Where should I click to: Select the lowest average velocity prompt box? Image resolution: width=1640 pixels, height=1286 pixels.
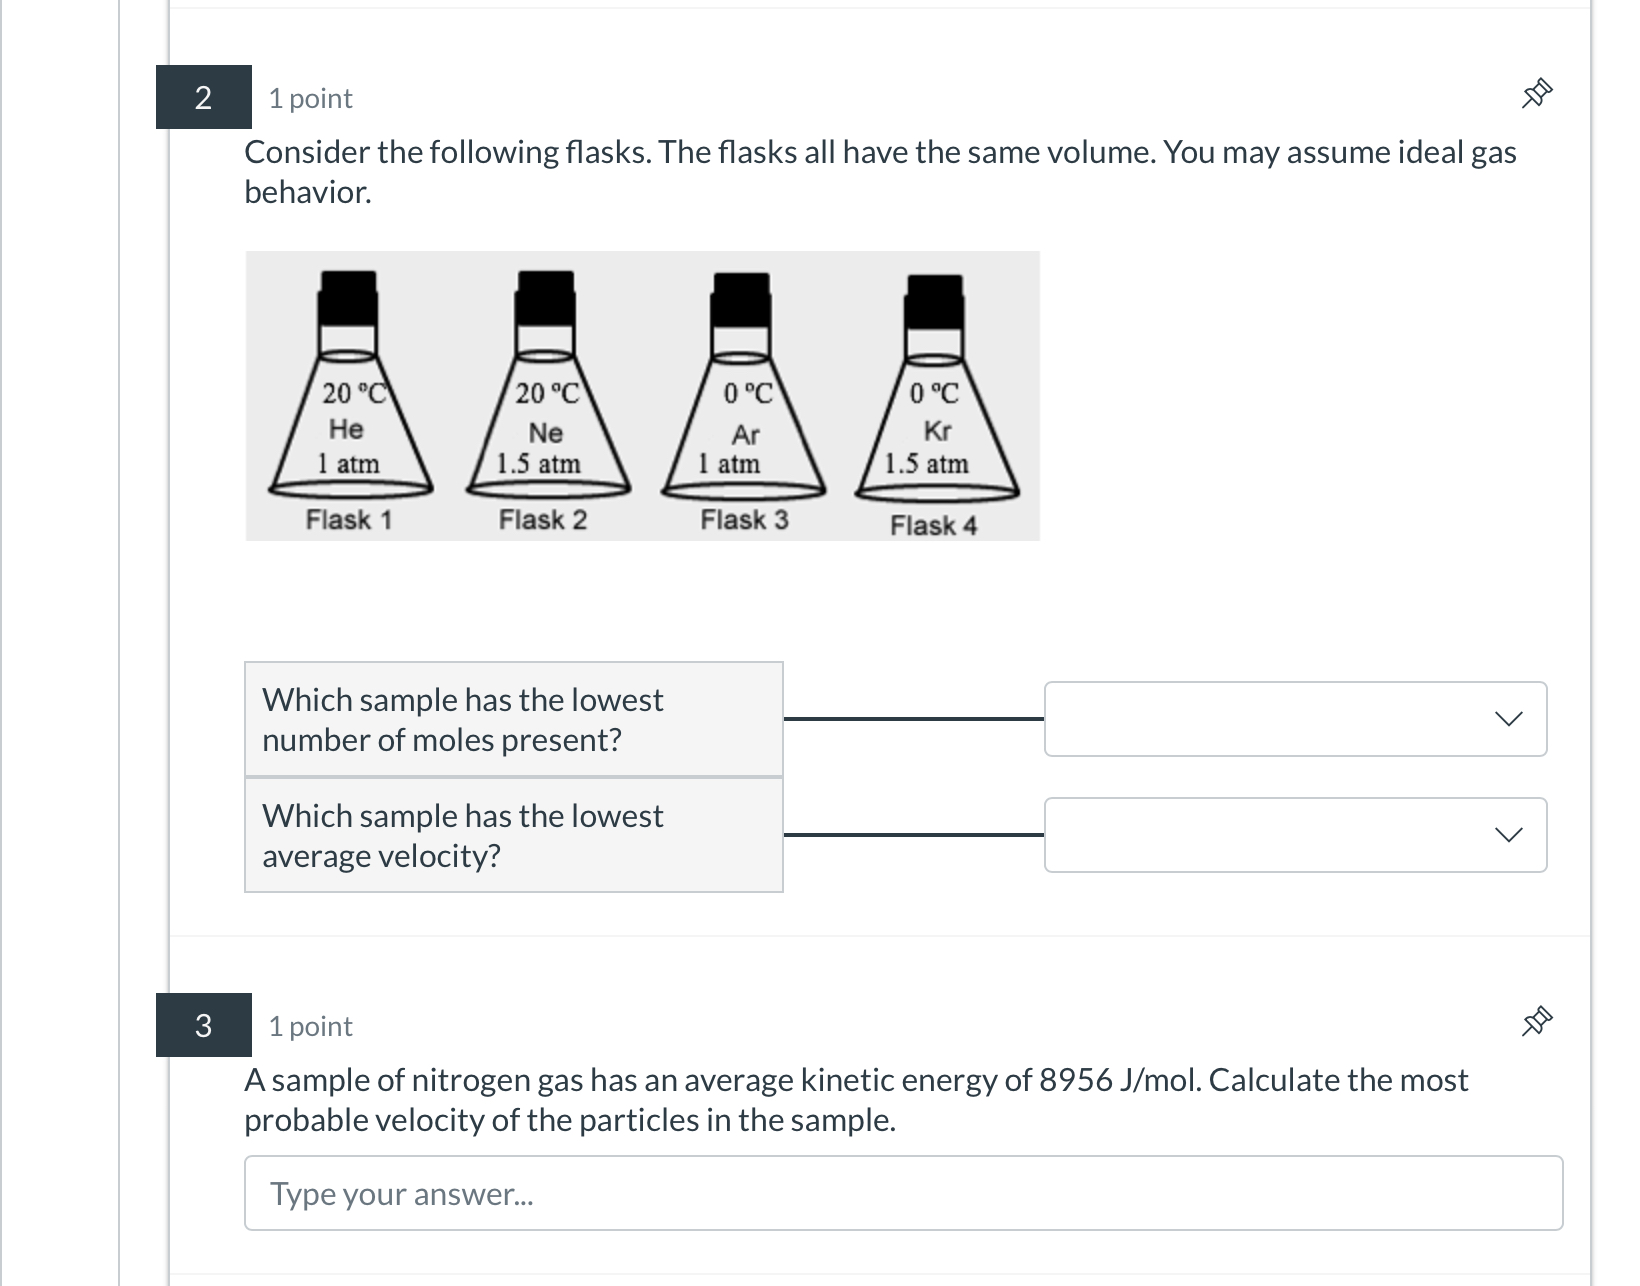pyautogui.click(x=512, y=835)
